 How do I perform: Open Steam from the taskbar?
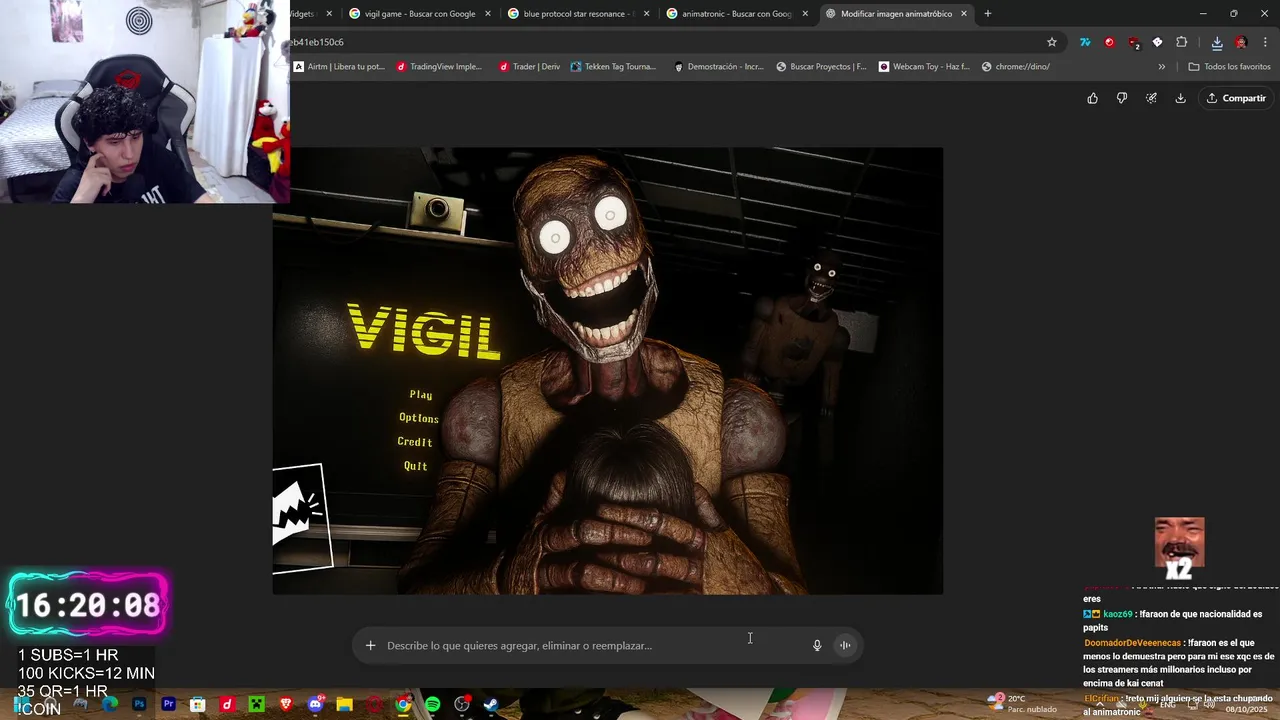click(x=491, y=704)
